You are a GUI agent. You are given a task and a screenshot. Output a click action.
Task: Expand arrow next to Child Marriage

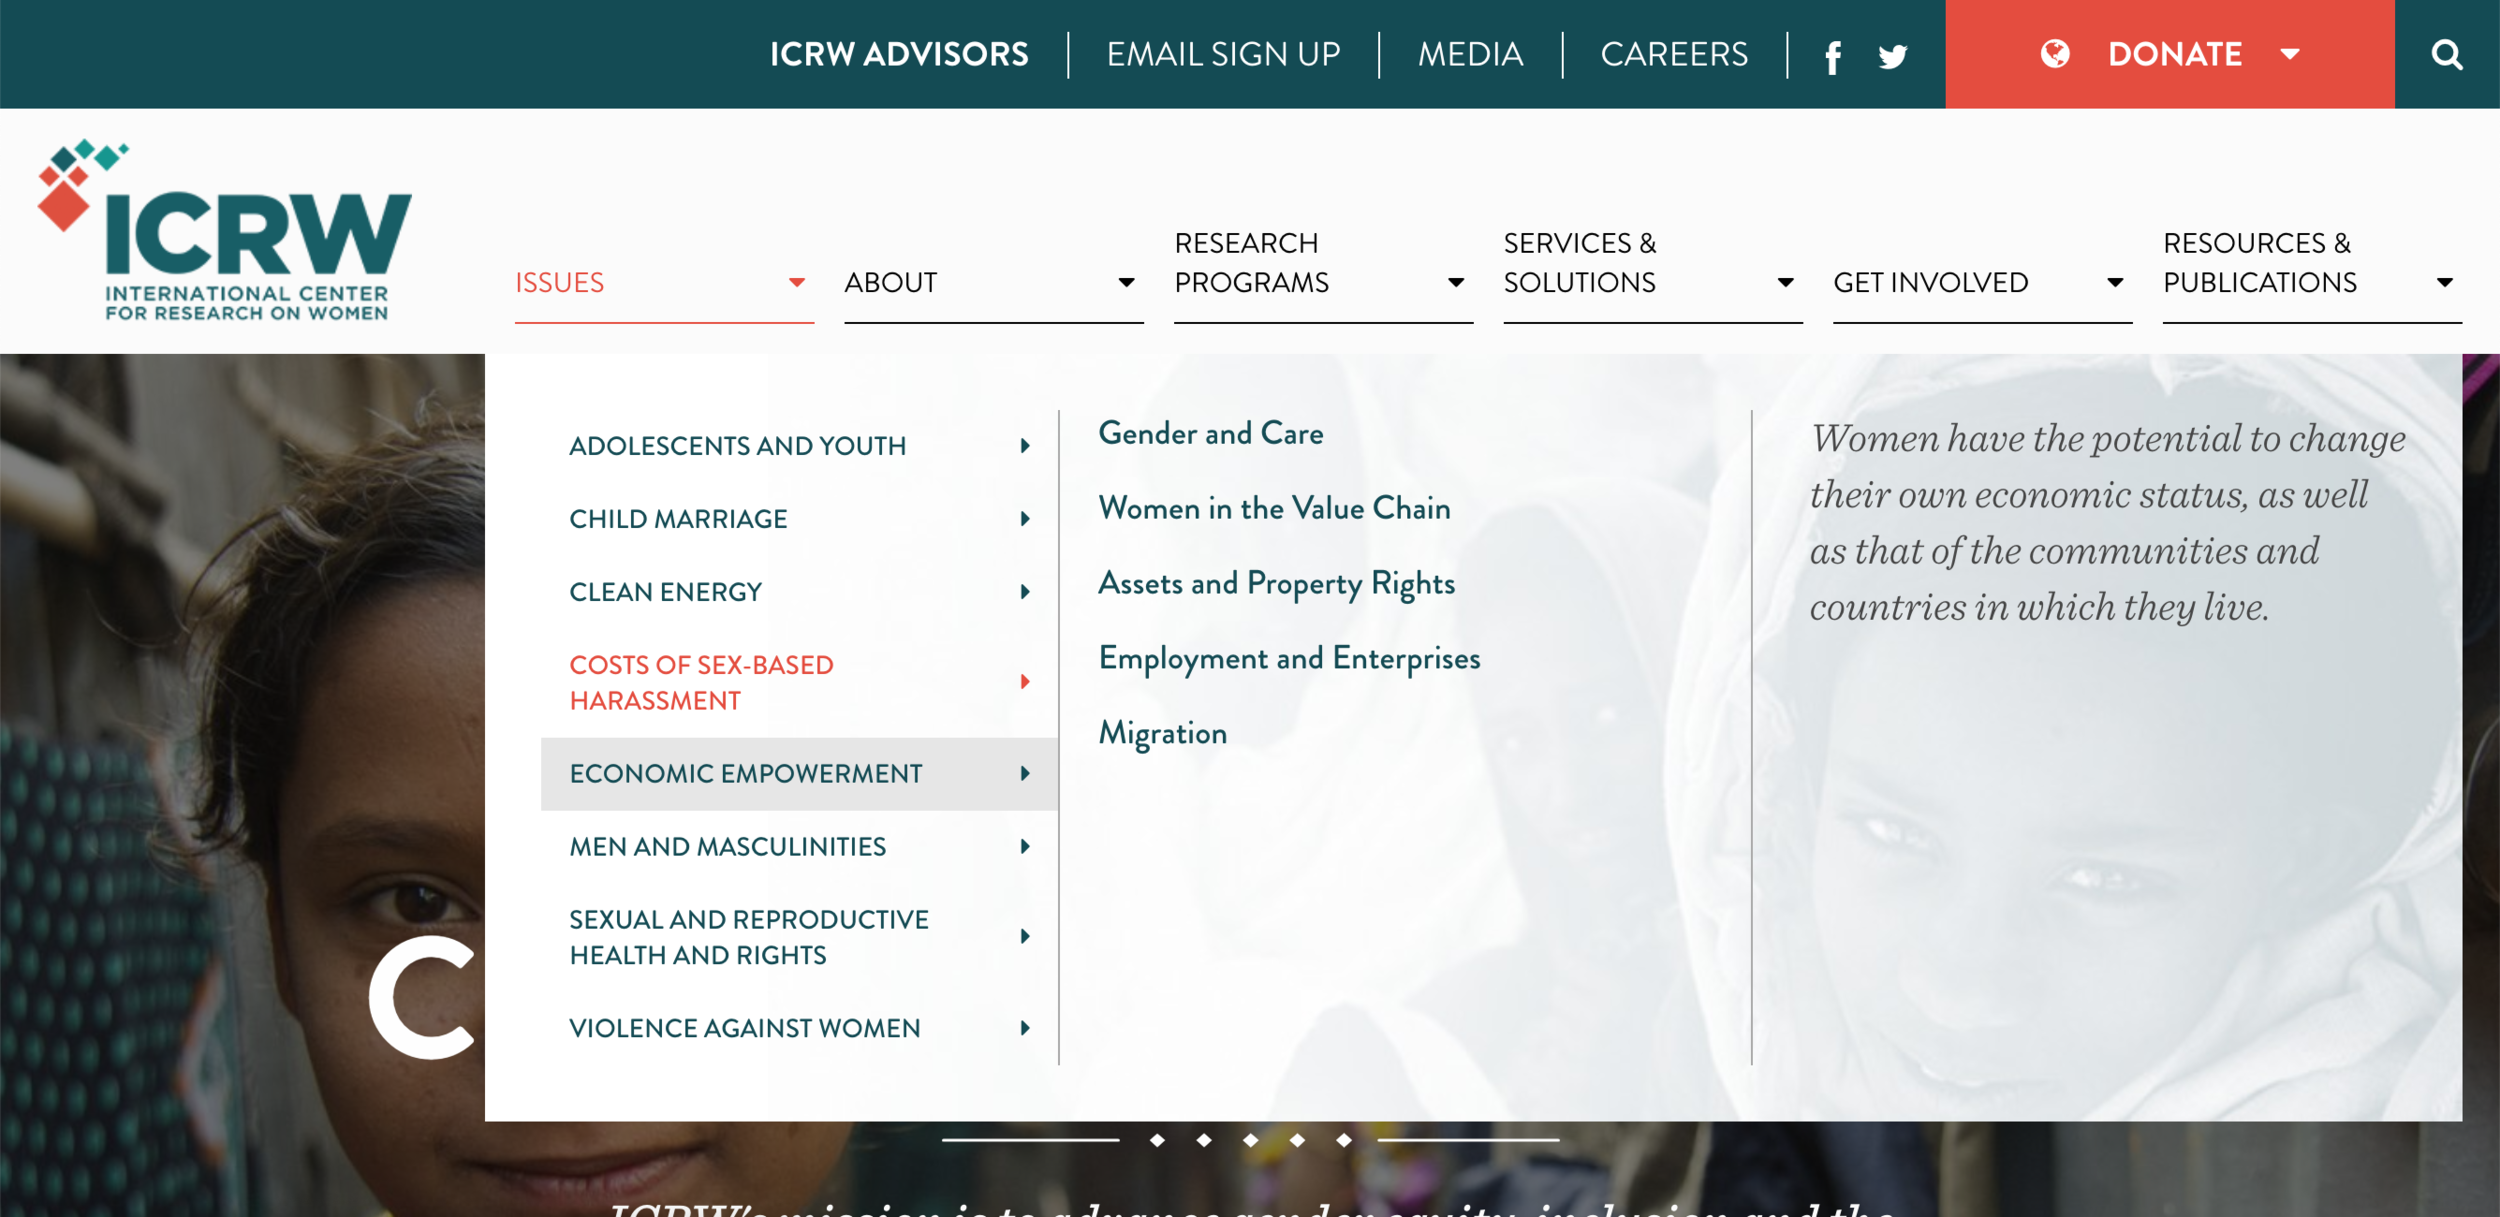[1025, 519]
